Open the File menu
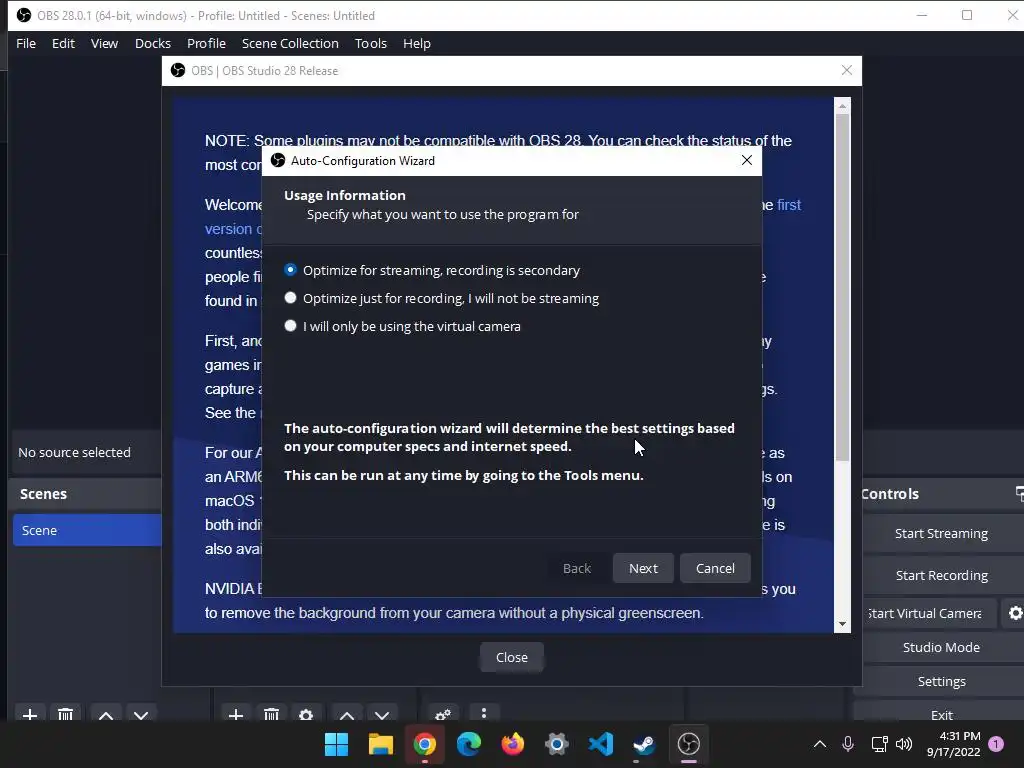This screenshot has width=1024, height=768. (x=26, y=43)
